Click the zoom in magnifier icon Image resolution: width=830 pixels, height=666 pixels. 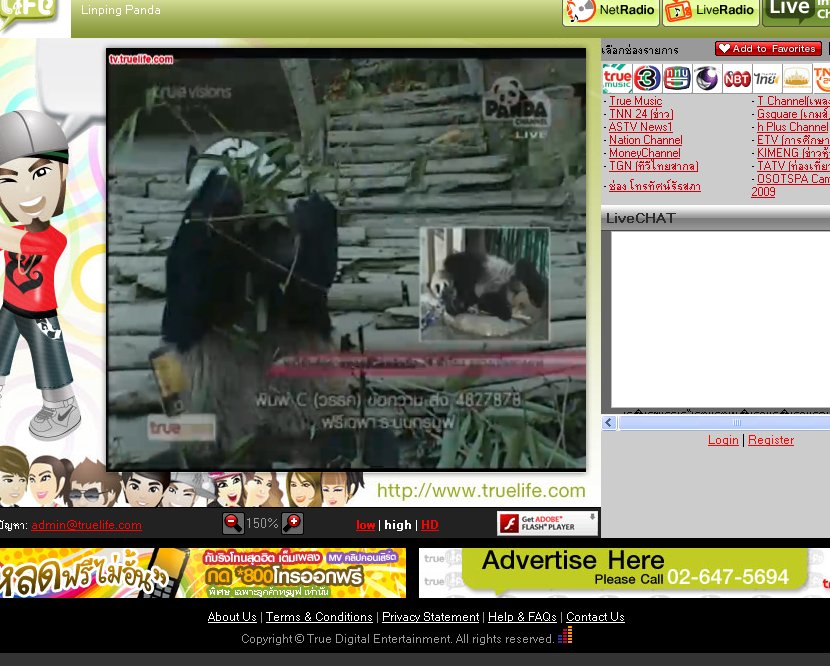pos(292,523)
